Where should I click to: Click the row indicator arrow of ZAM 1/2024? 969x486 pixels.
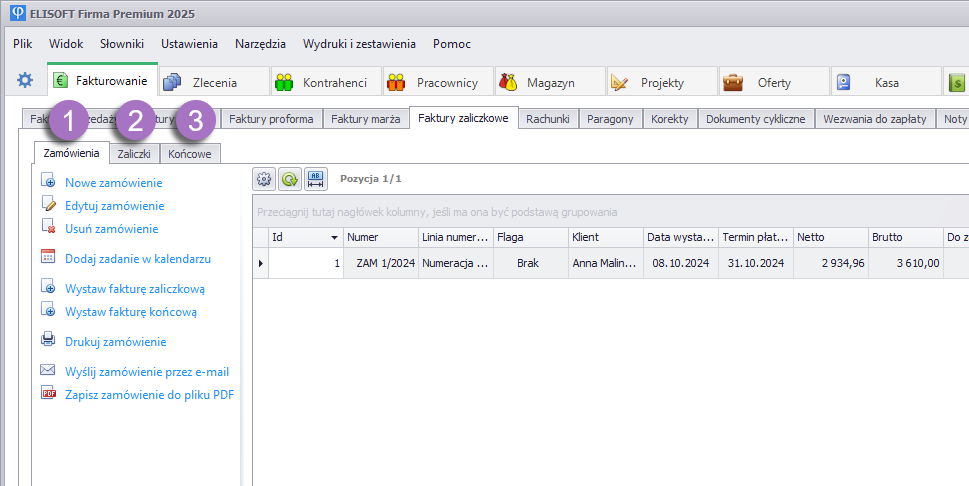[261, 263]
